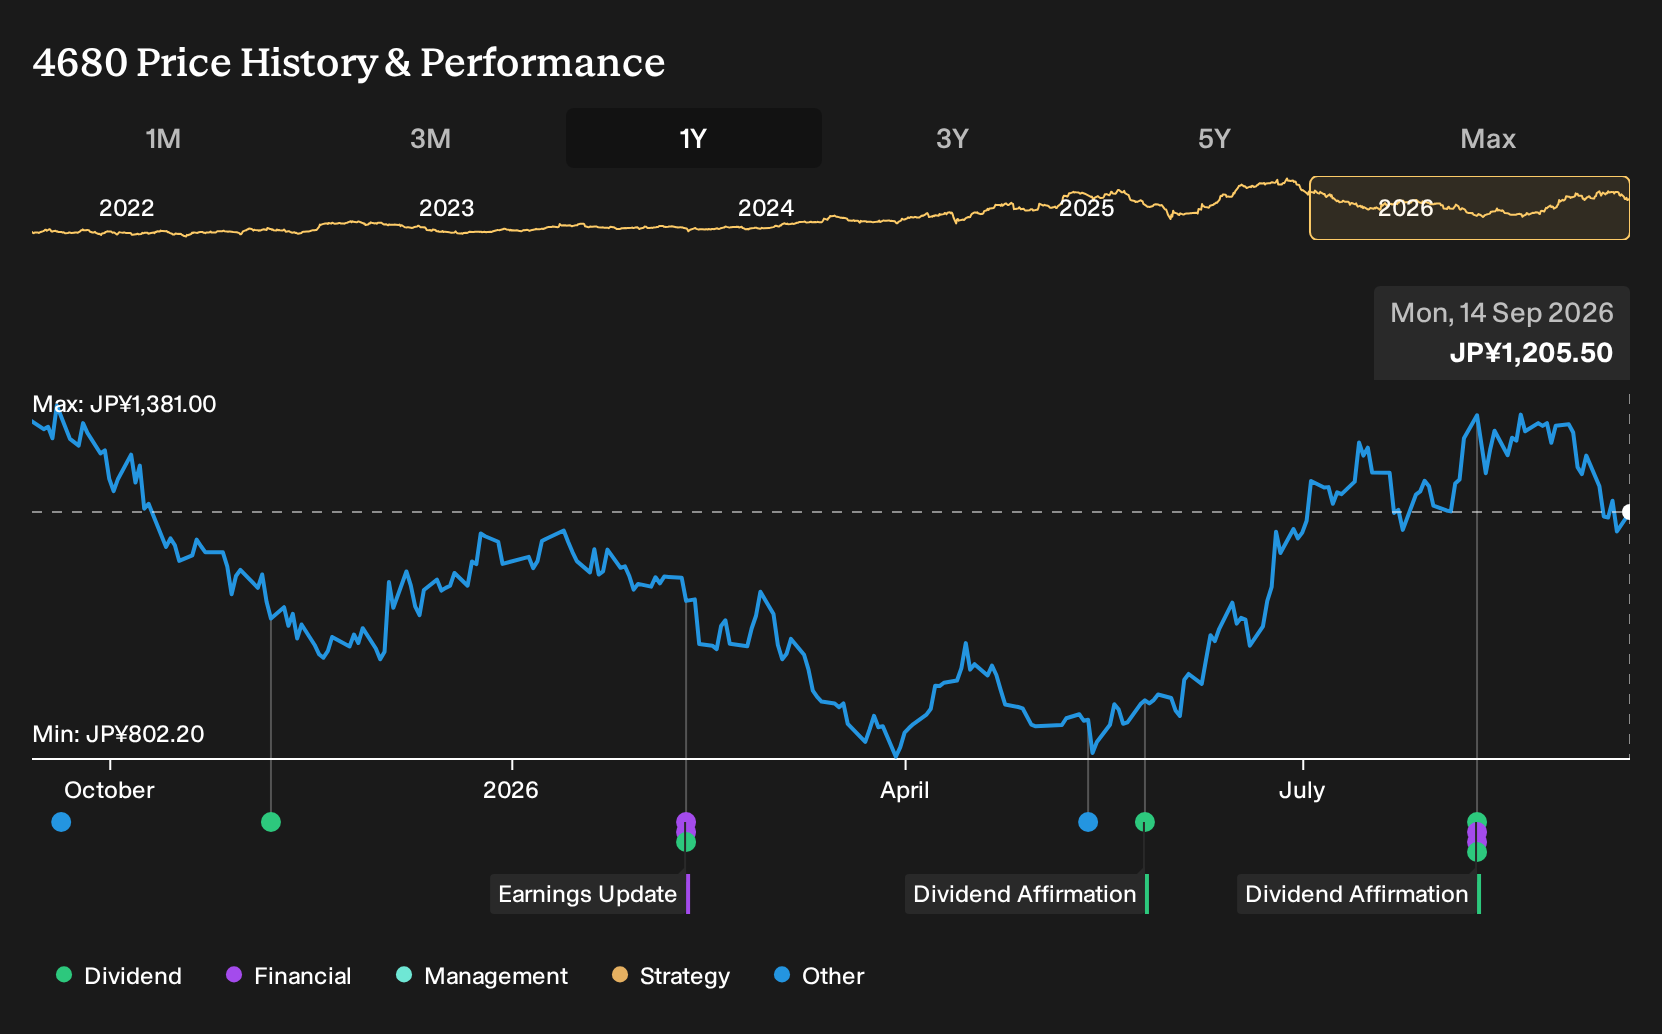The height and width of the screenshot is (1034, 1662).
Task: Click 2022 on the overview timeline
Action: point(127,208)
